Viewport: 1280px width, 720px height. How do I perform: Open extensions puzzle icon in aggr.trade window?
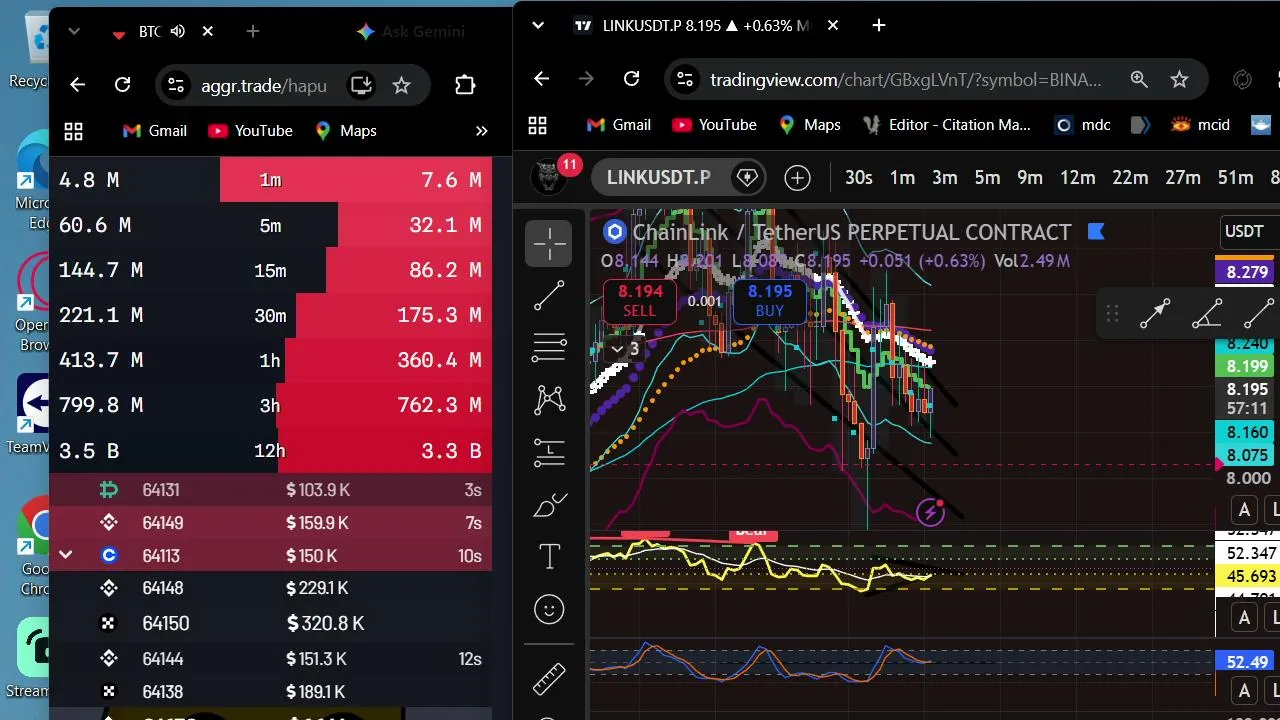point(465,85)
